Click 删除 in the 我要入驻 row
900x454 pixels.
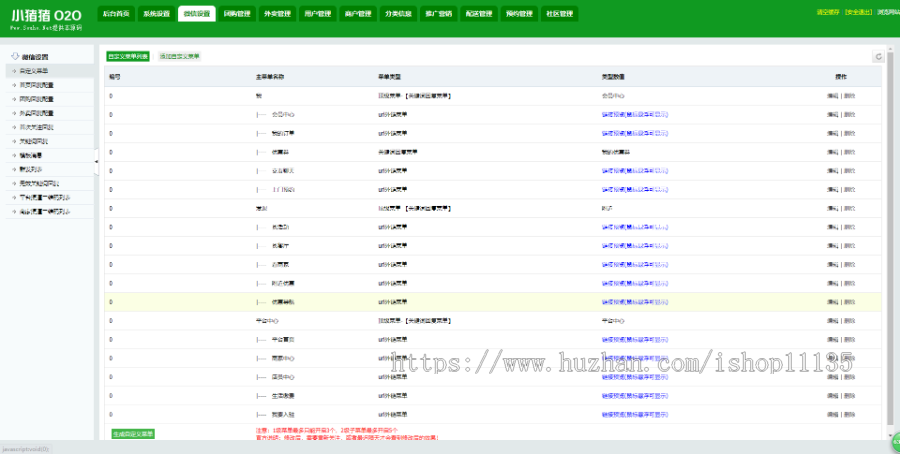tap(849, 414)
